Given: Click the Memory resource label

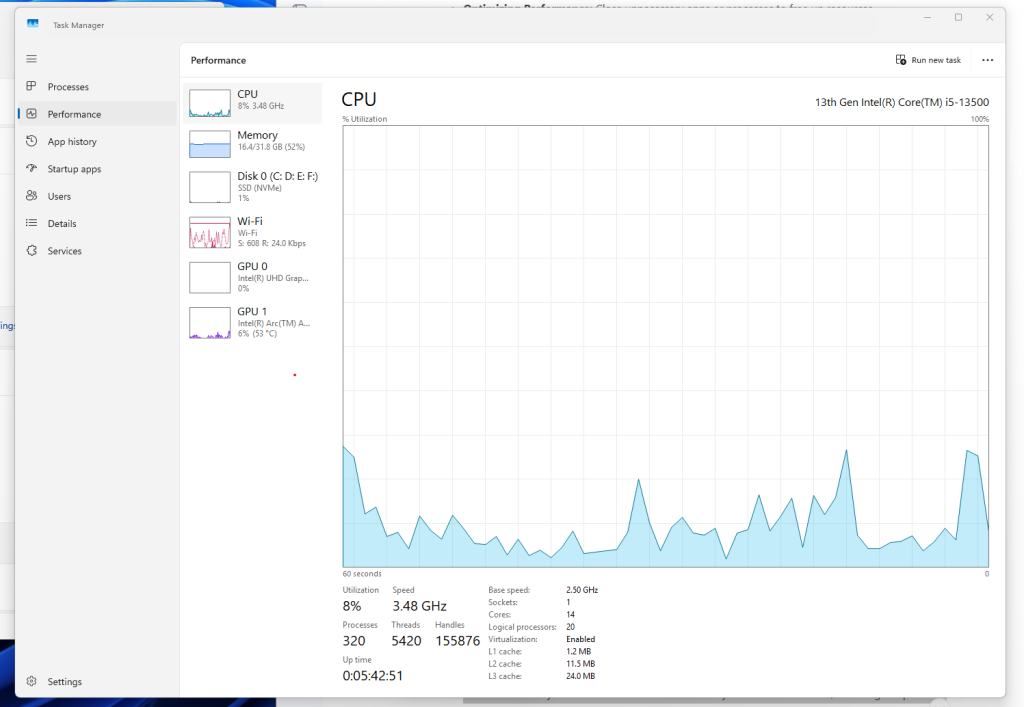Looking at the screenshot, I should (257, 135).
